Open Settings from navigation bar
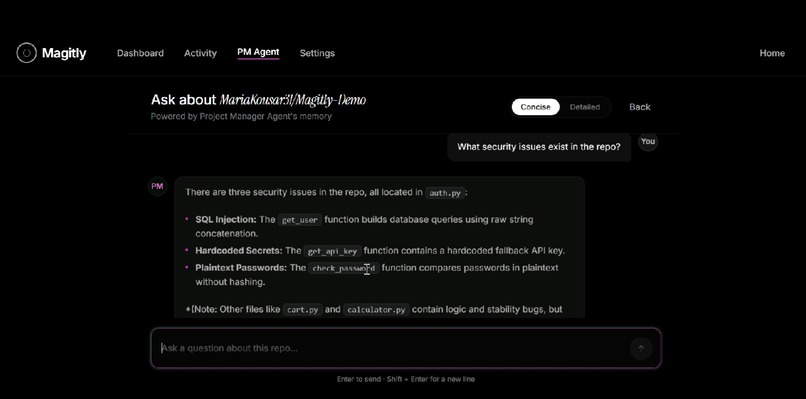This screenshot has height=399, width=806. 317,53
